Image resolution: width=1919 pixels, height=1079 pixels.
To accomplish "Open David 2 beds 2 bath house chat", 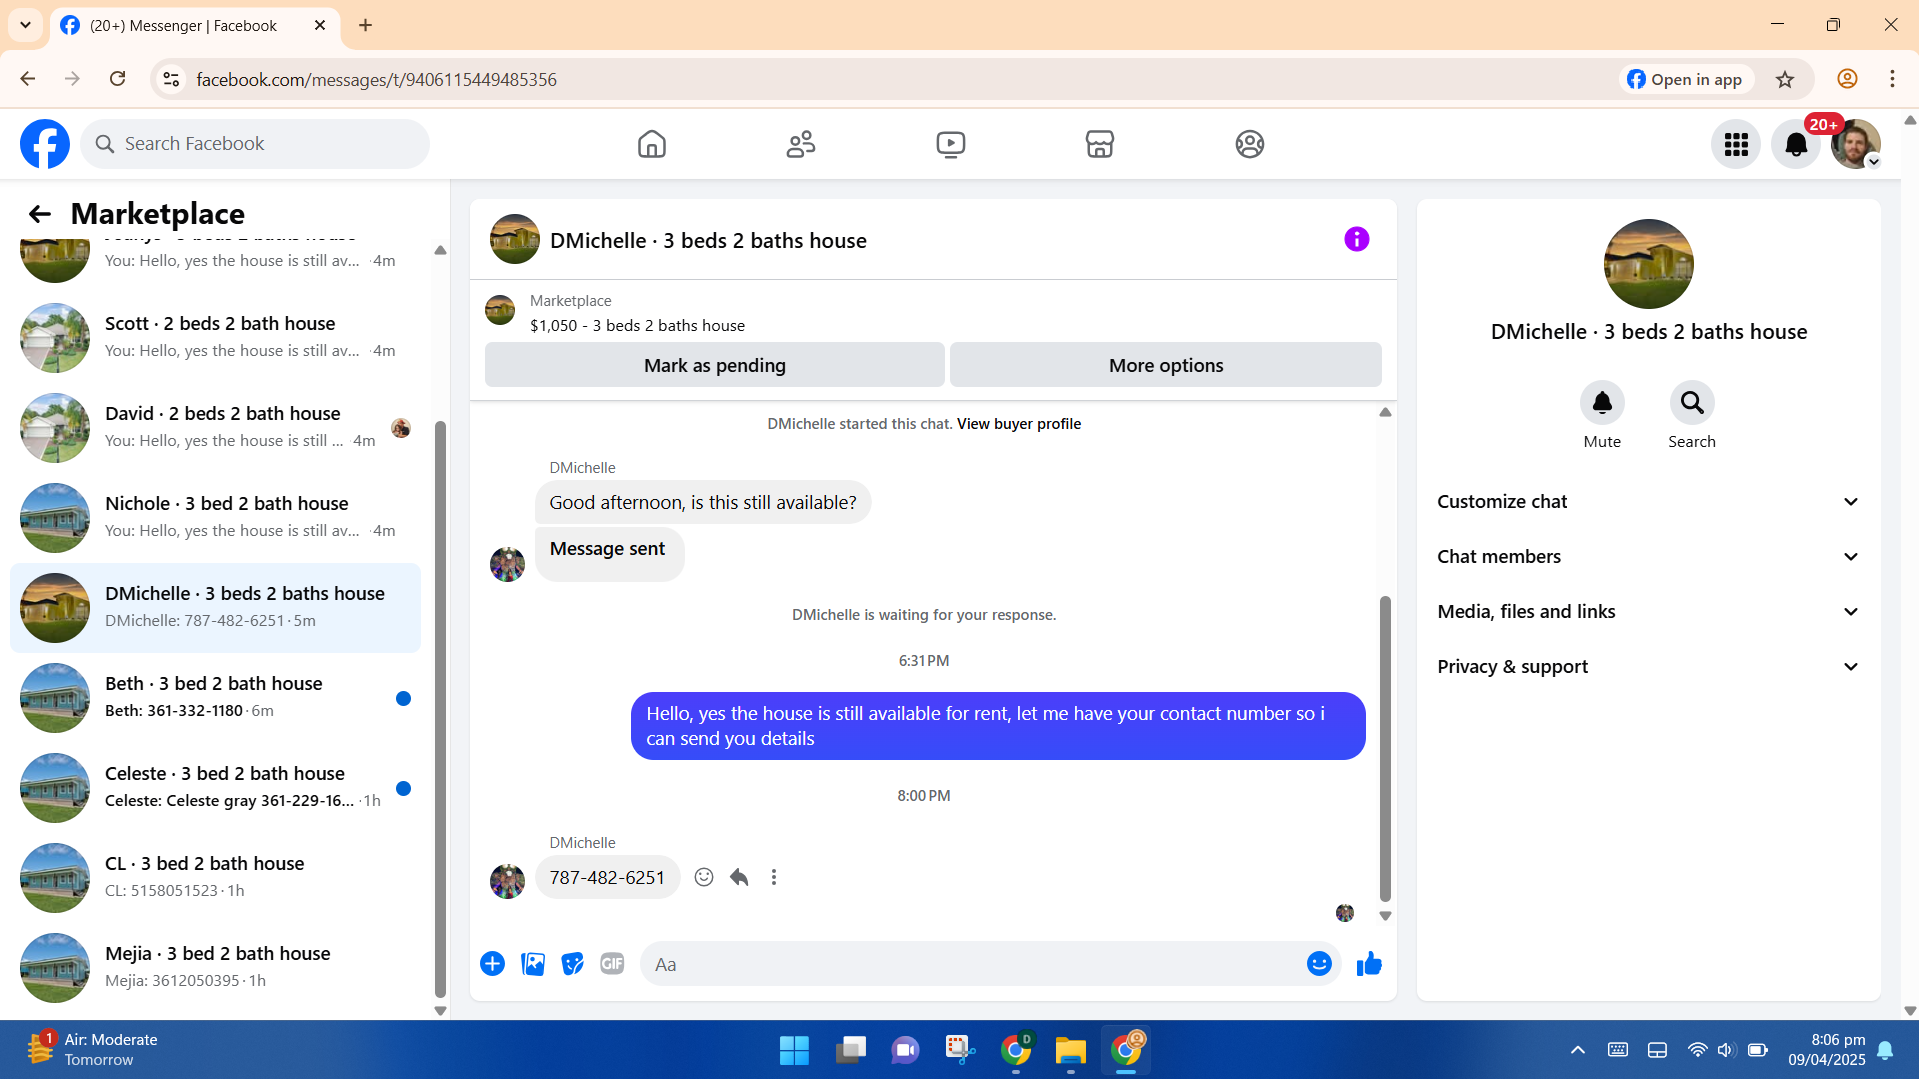I will click(x=216, y=428).
